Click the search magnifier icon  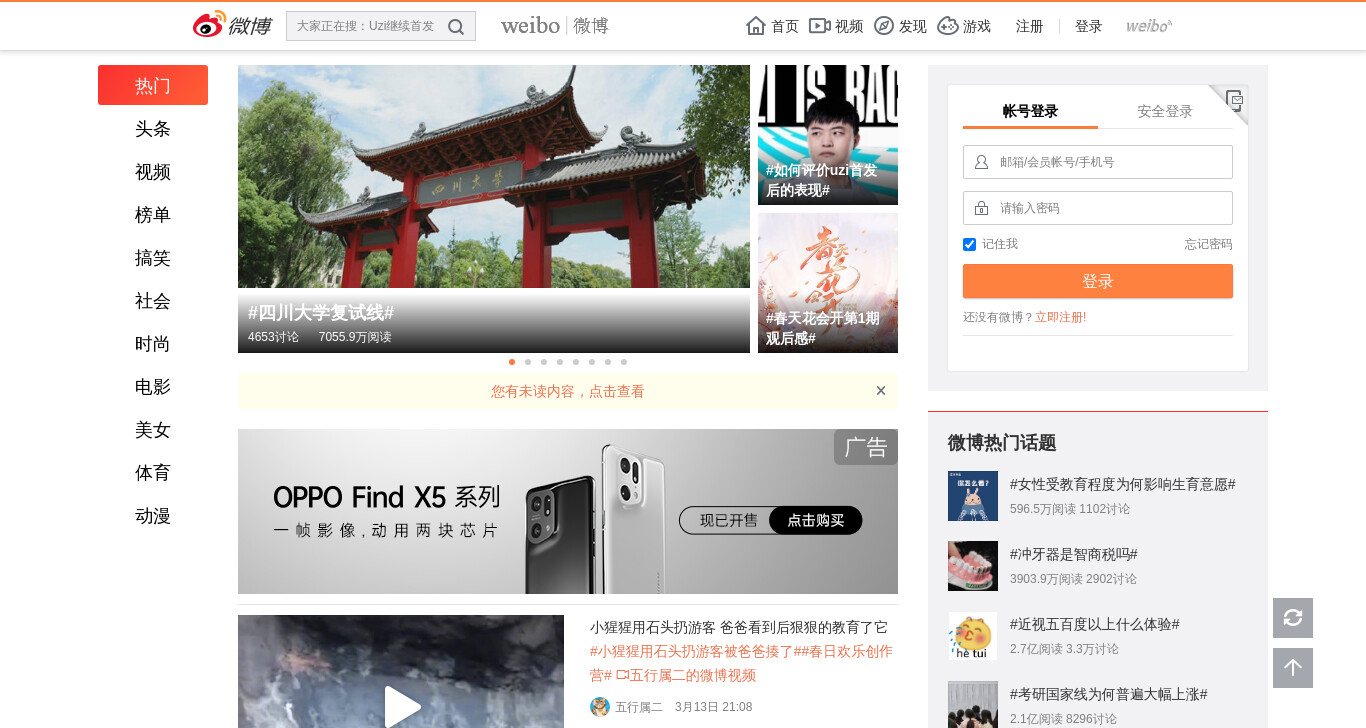(456, 27)
